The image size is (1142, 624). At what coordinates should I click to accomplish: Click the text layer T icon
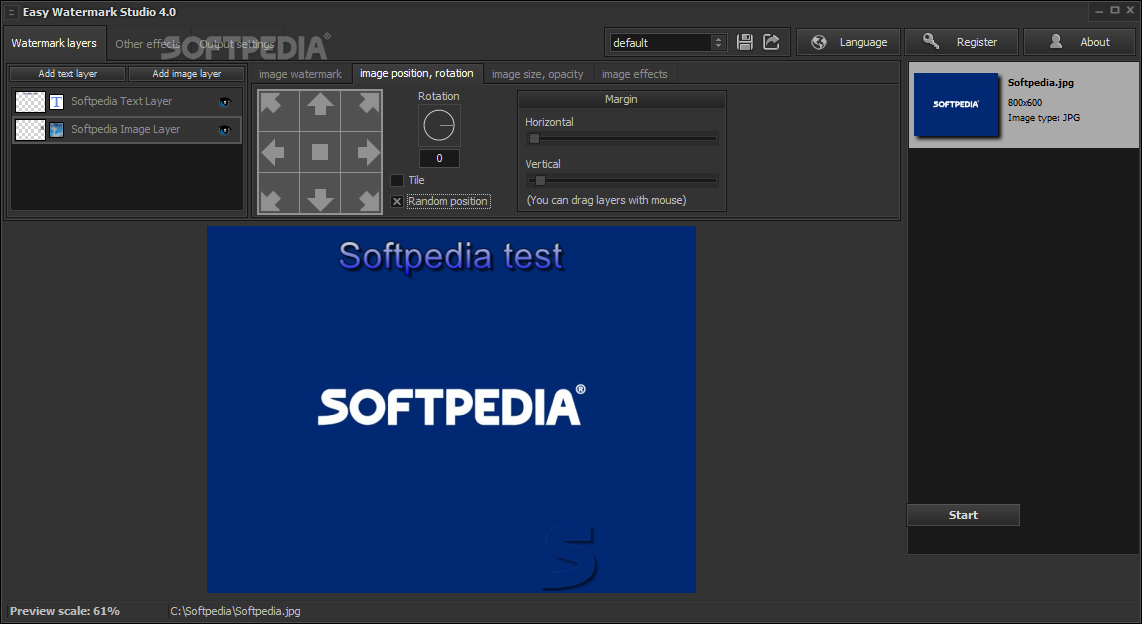click(x=56, y=102)
